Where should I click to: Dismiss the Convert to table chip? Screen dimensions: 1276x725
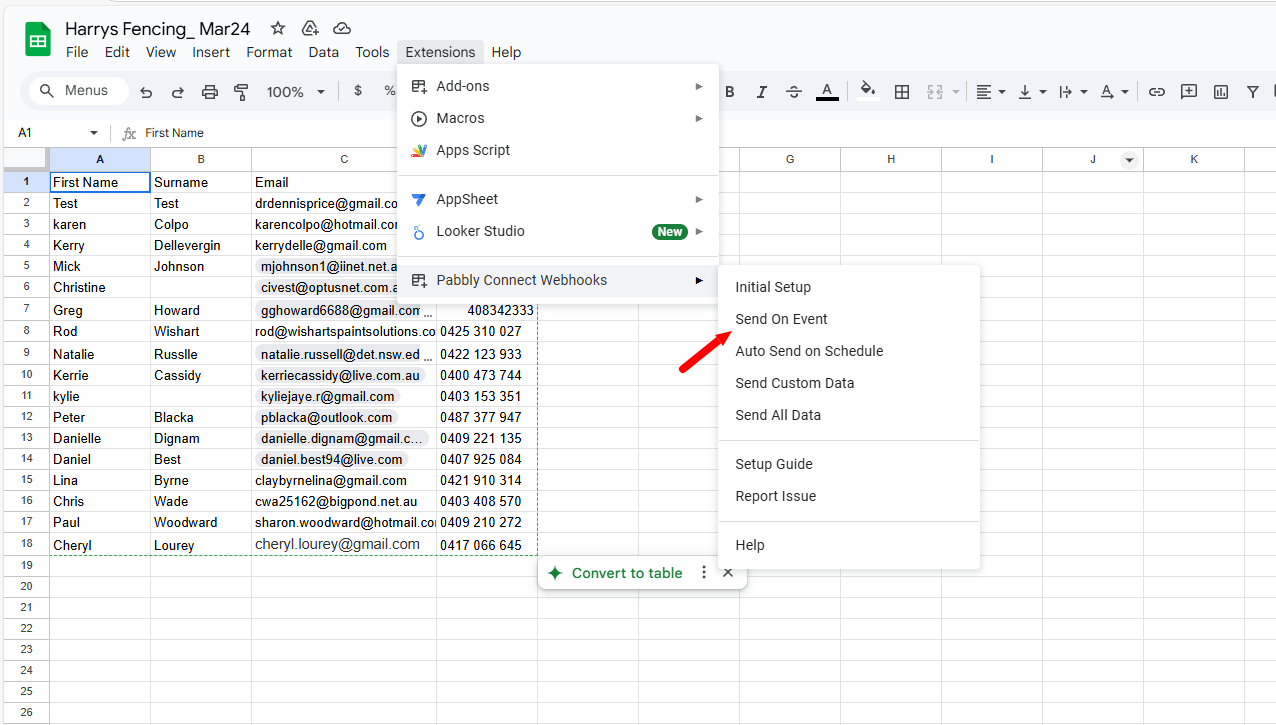coord(728,573)
